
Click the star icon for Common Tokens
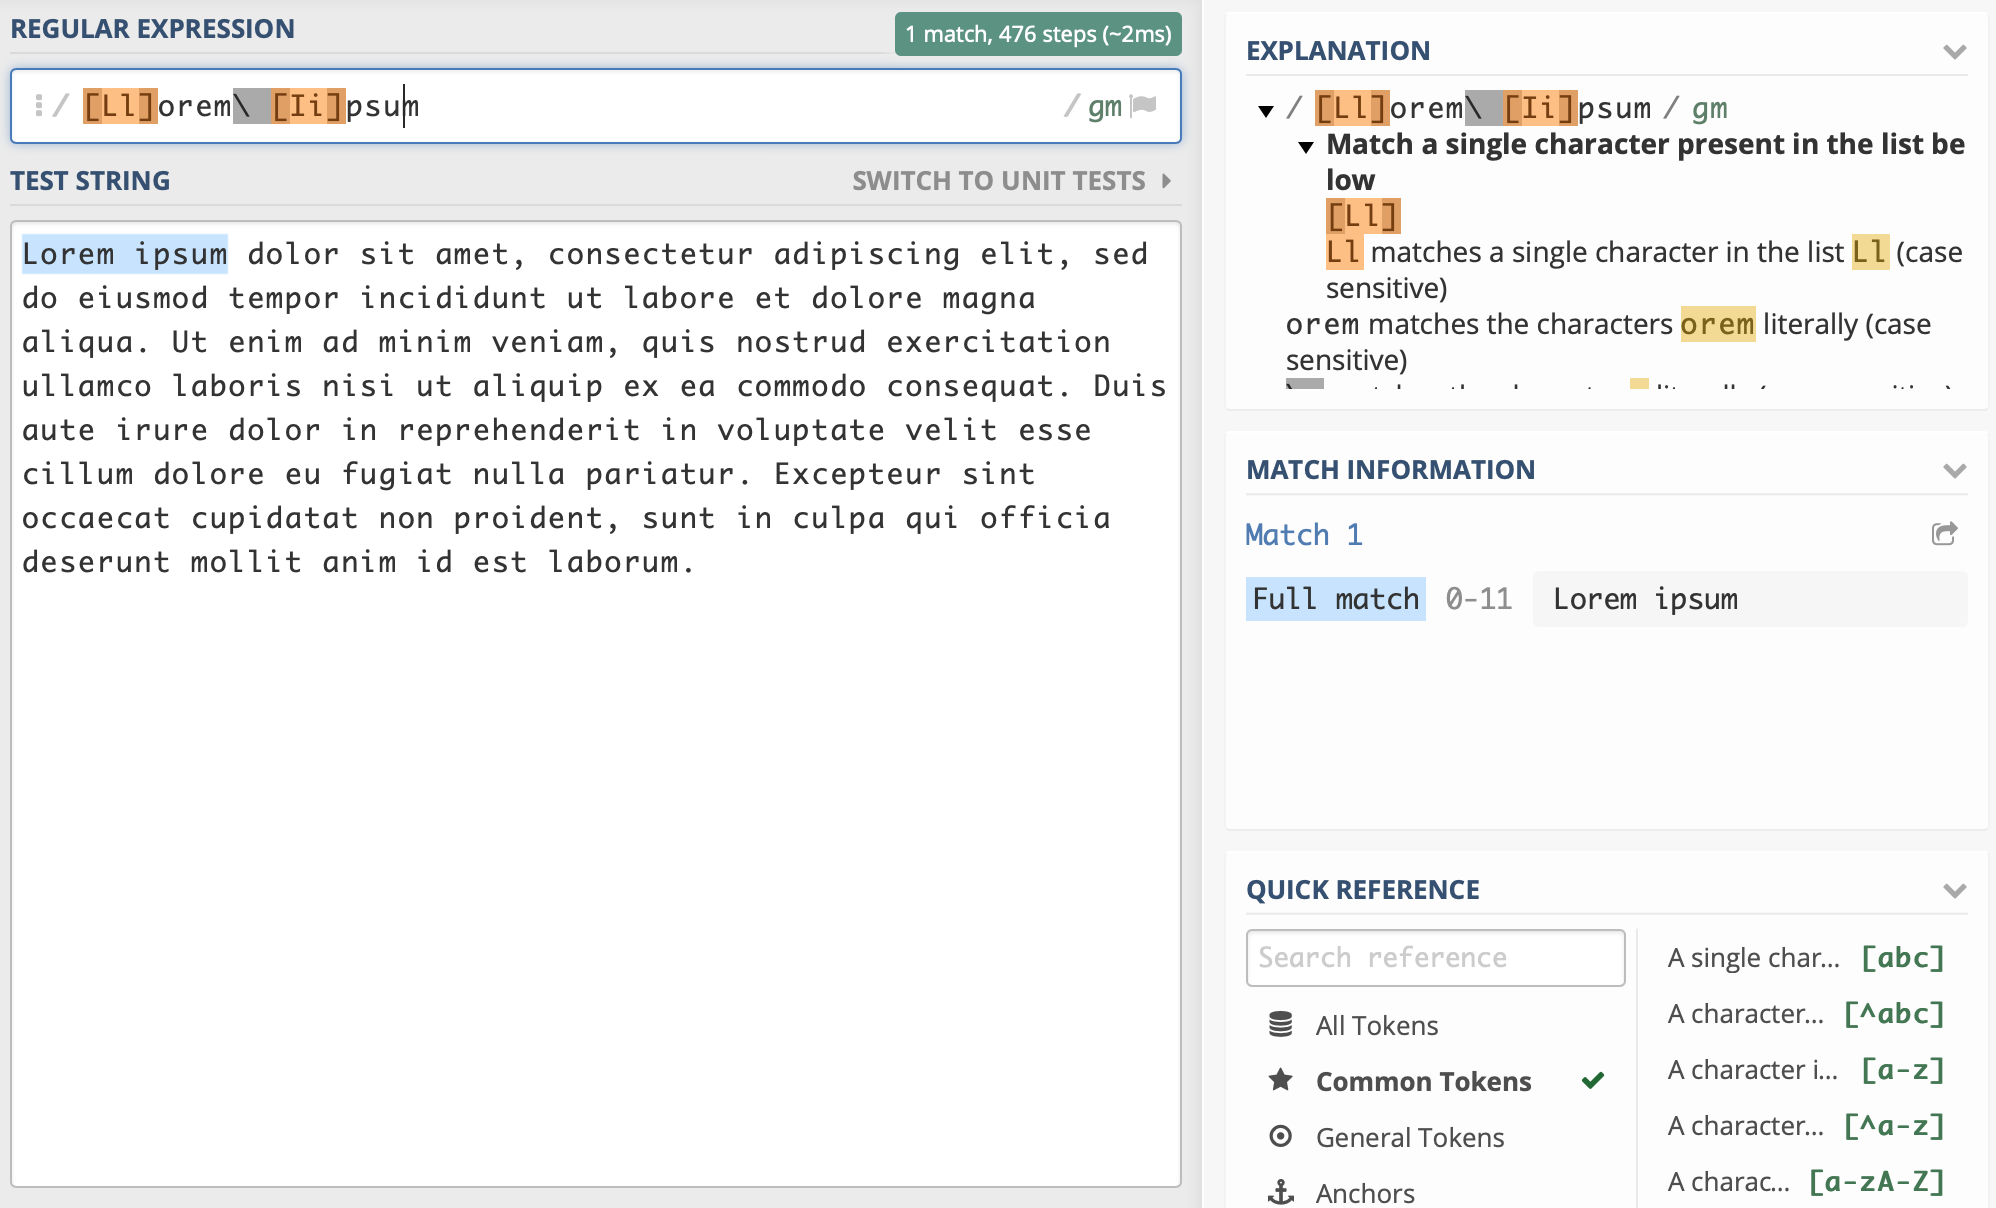click(1280, 1080)
